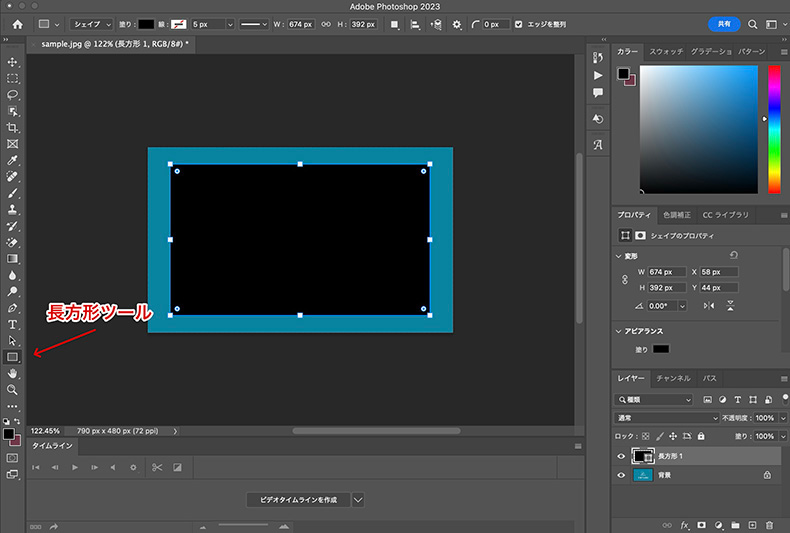Image resolution: width=790 pixels, height=533 pixels.
Task: Hide the 背景 layer
Action: pos(621,476)
